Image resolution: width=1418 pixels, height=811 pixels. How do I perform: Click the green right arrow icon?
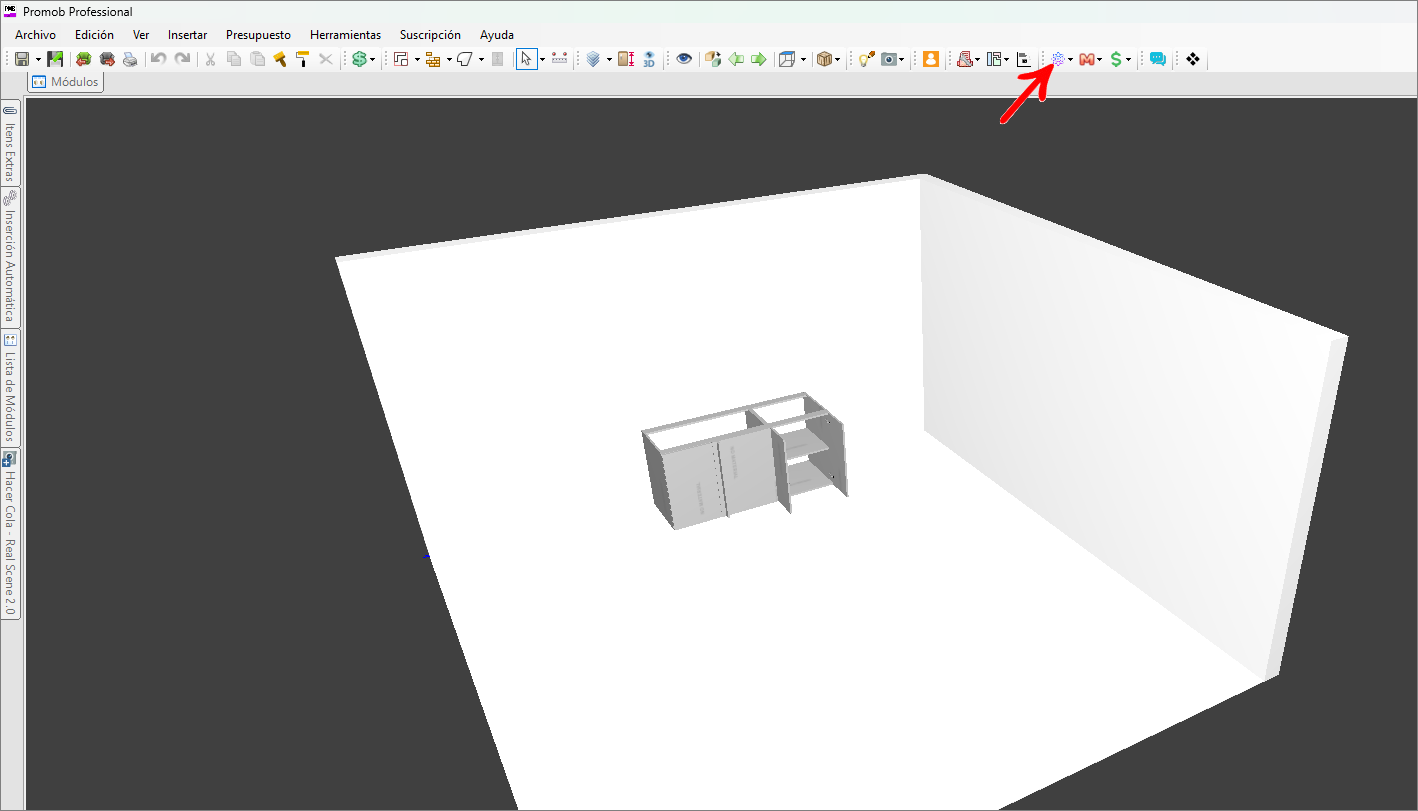(x=759, y=60)
